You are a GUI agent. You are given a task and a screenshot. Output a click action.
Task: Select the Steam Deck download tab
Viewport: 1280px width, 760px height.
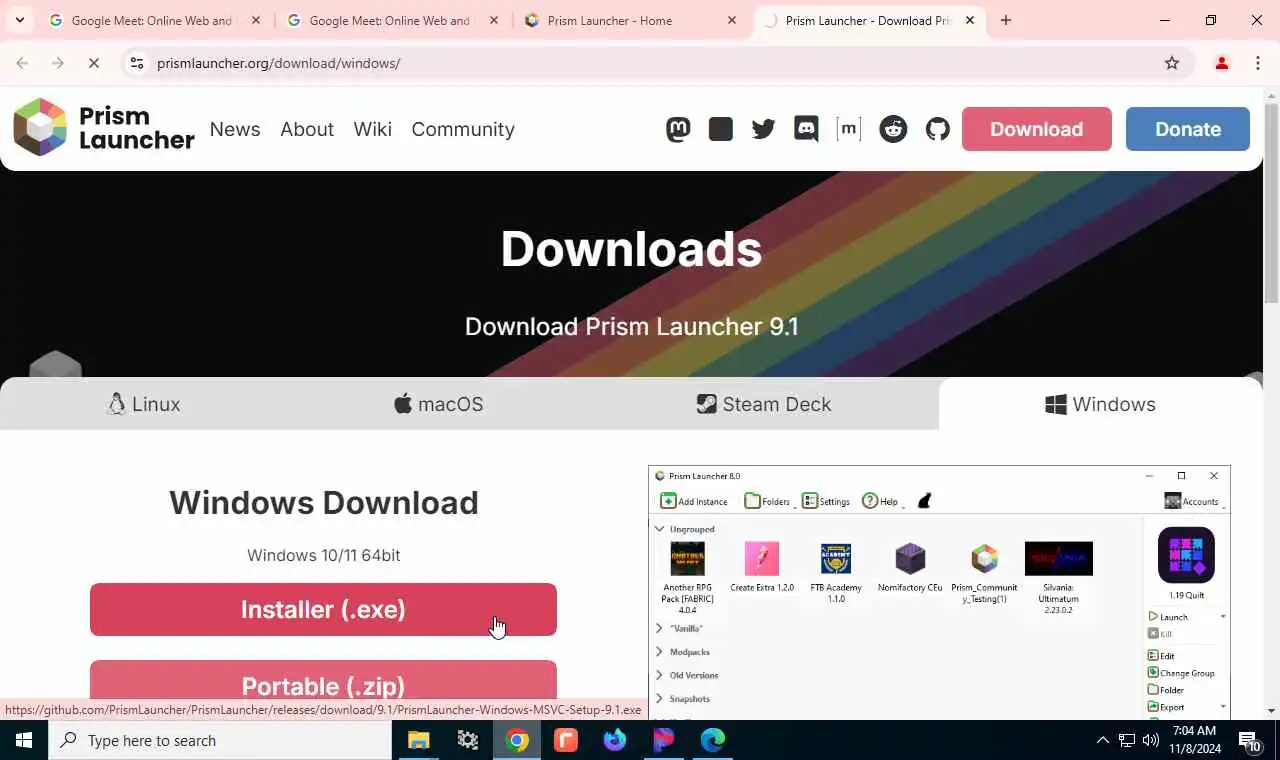(x=764, y=404)
